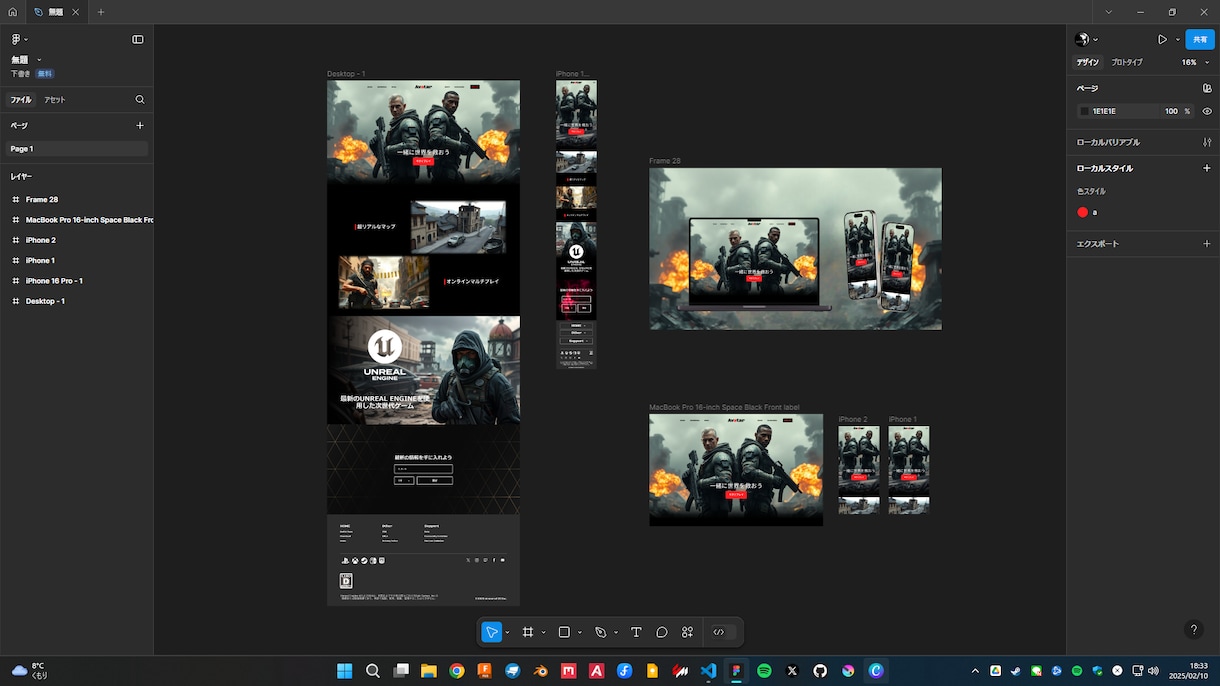Open the help question mark button
Screen dimensions: 1220x686
1193,630
